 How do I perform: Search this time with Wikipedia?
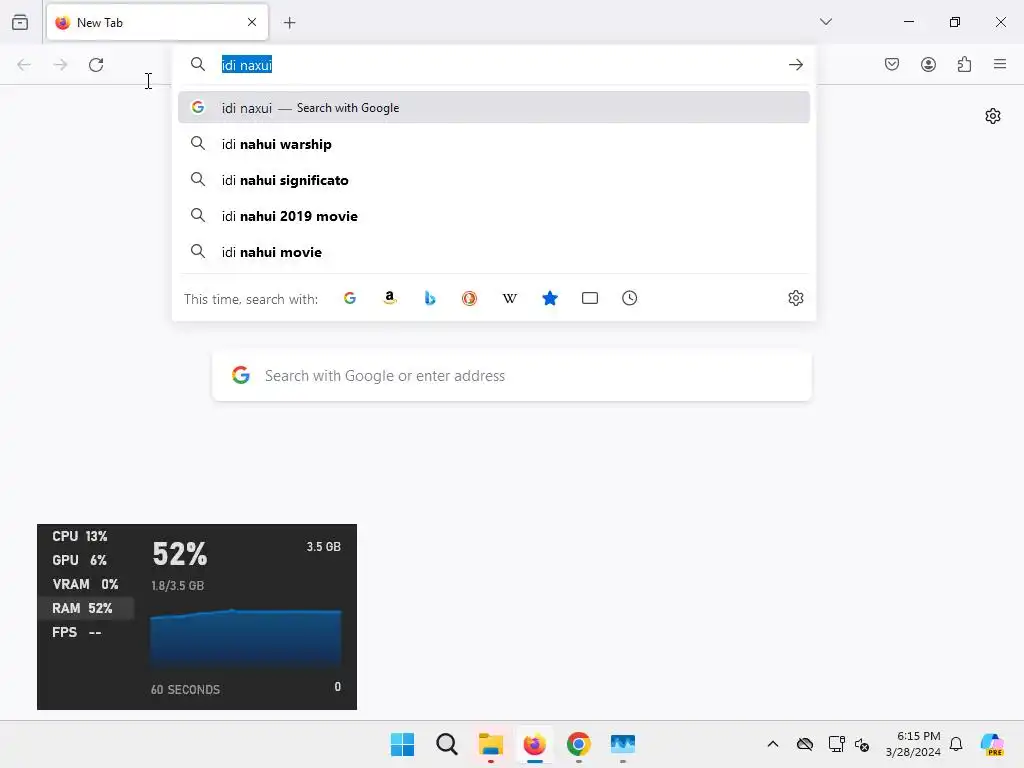tap(509, 298)
